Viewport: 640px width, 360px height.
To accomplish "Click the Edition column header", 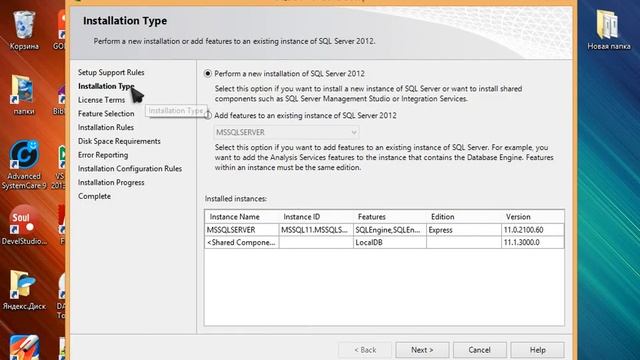I will coord(464,217).
